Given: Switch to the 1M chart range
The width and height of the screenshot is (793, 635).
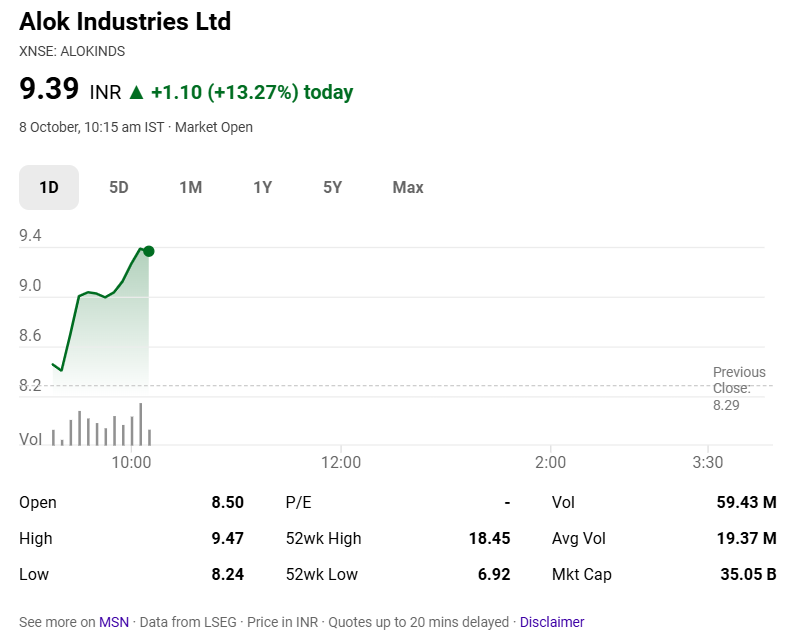Looking at the screenshot, I should [x=191, y=188].
